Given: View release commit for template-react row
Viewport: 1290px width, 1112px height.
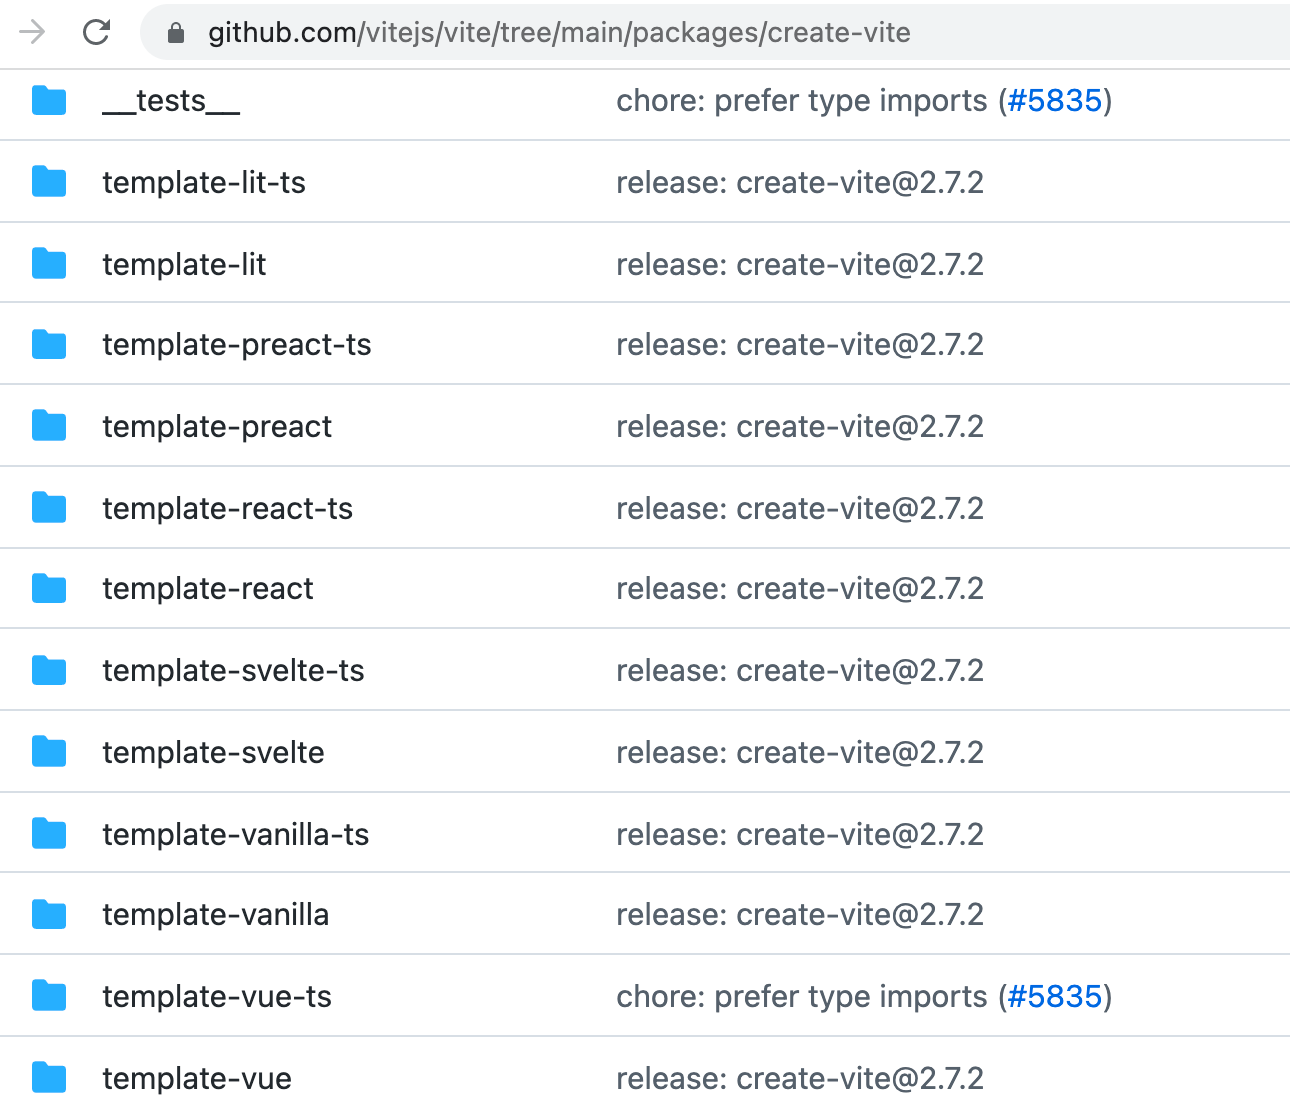Looking at the screenshot, I should pos(800,589).
